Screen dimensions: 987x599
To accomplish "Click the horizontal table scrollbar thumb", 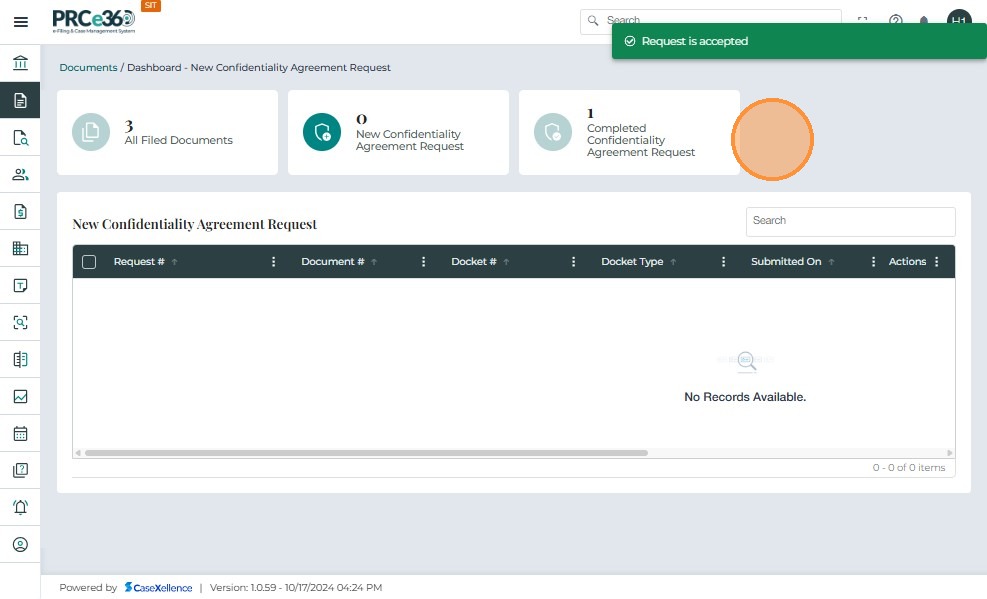I will click(x=366, y=453).
